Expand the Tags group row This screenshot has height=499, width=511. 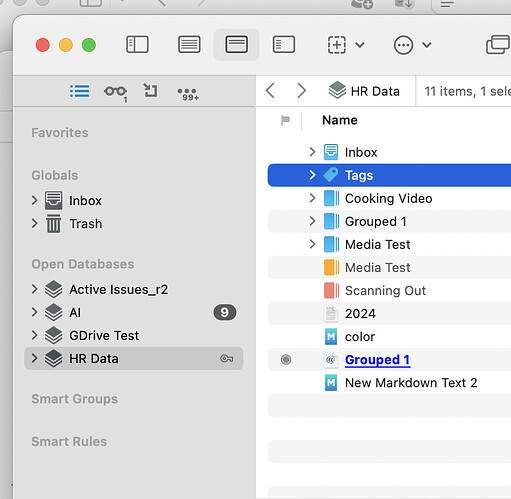pos(312,175)
